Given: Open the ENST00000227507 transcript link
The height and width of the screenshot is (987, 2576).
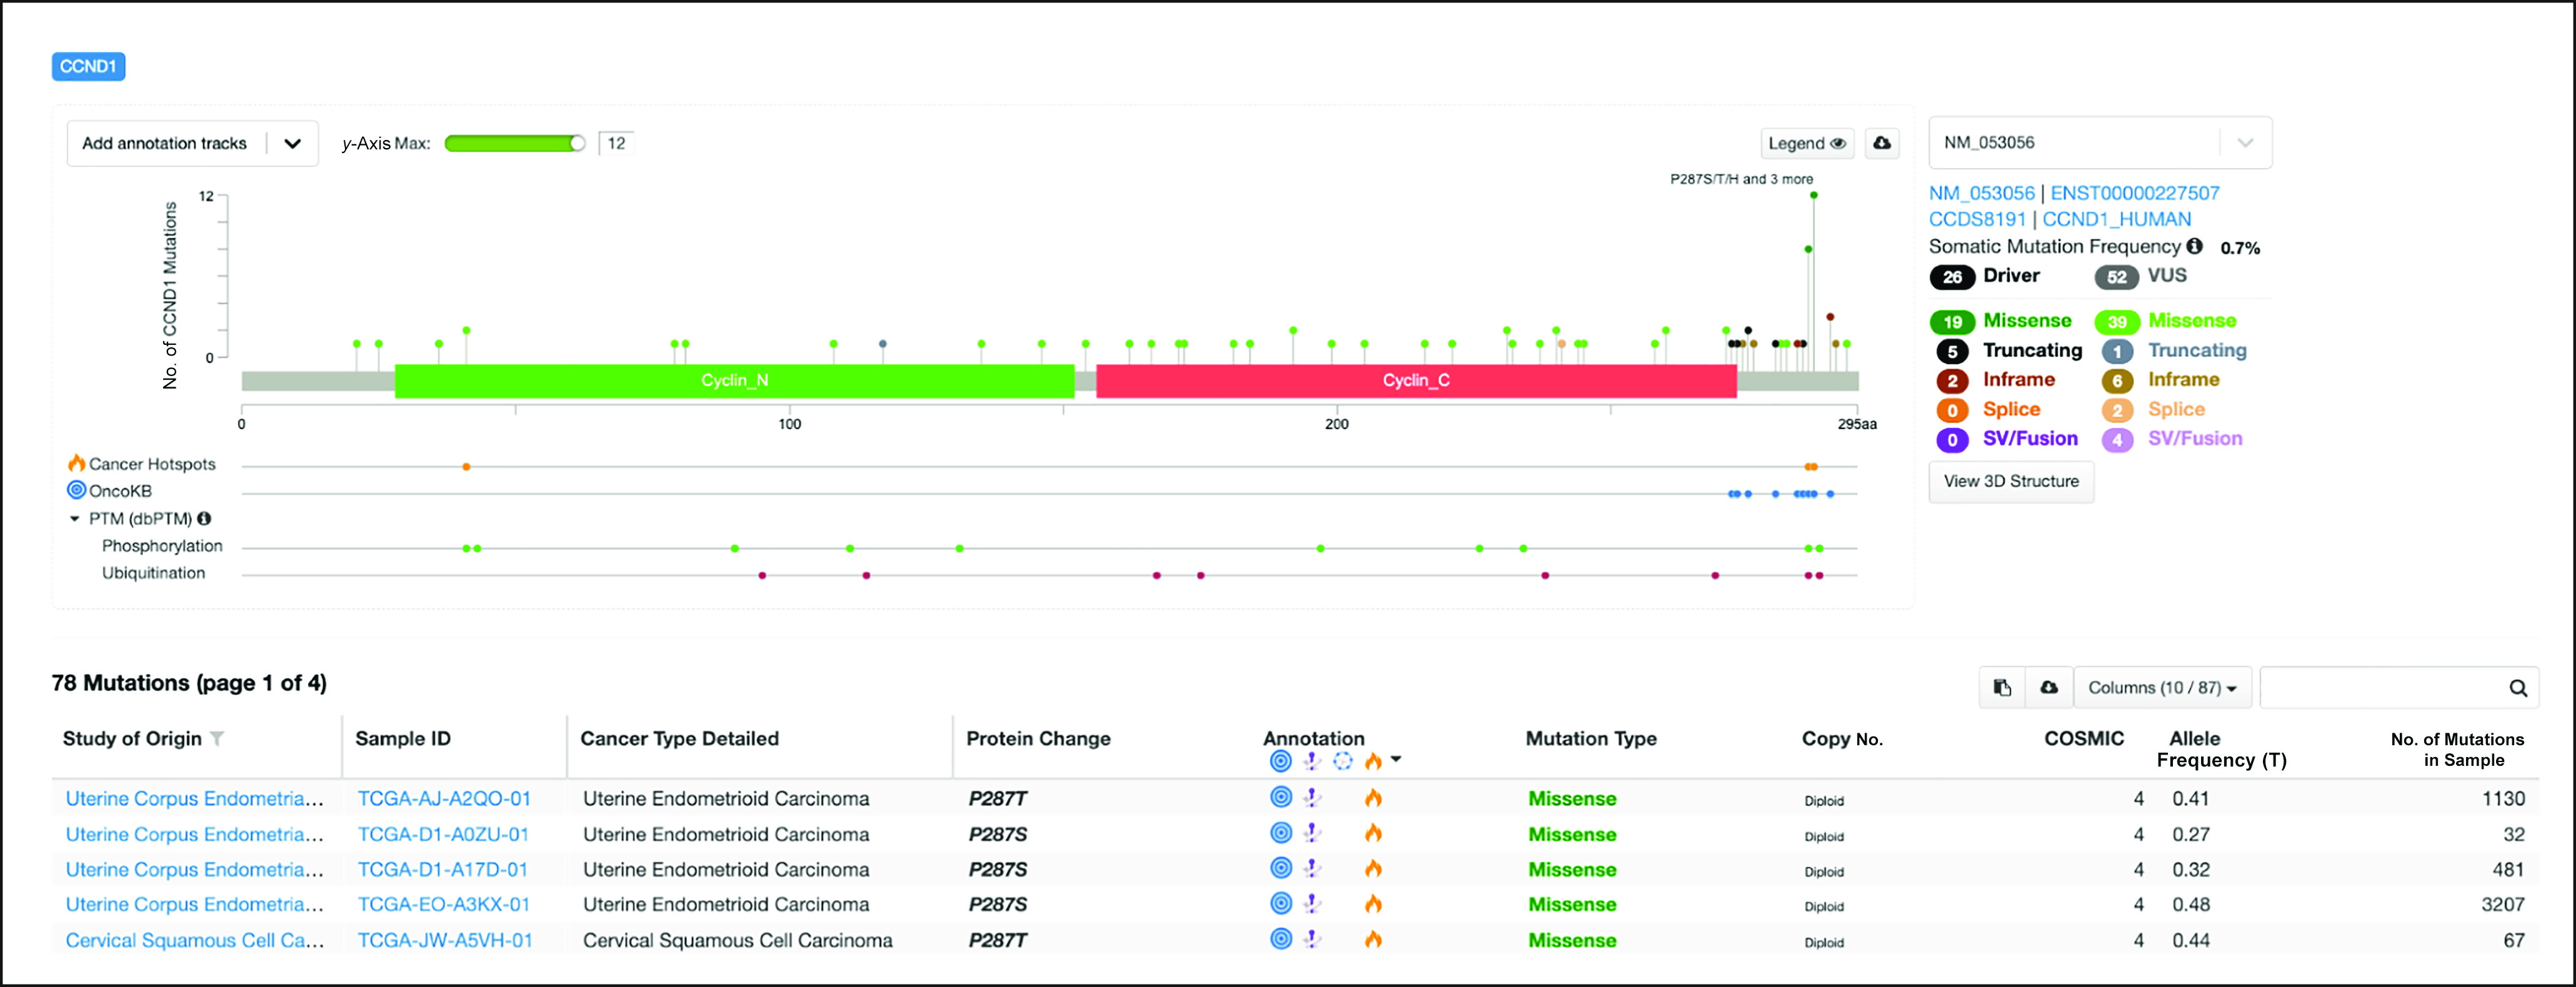Looking at the screenshot, I should pyautogui.click(x=2135, y=193).
